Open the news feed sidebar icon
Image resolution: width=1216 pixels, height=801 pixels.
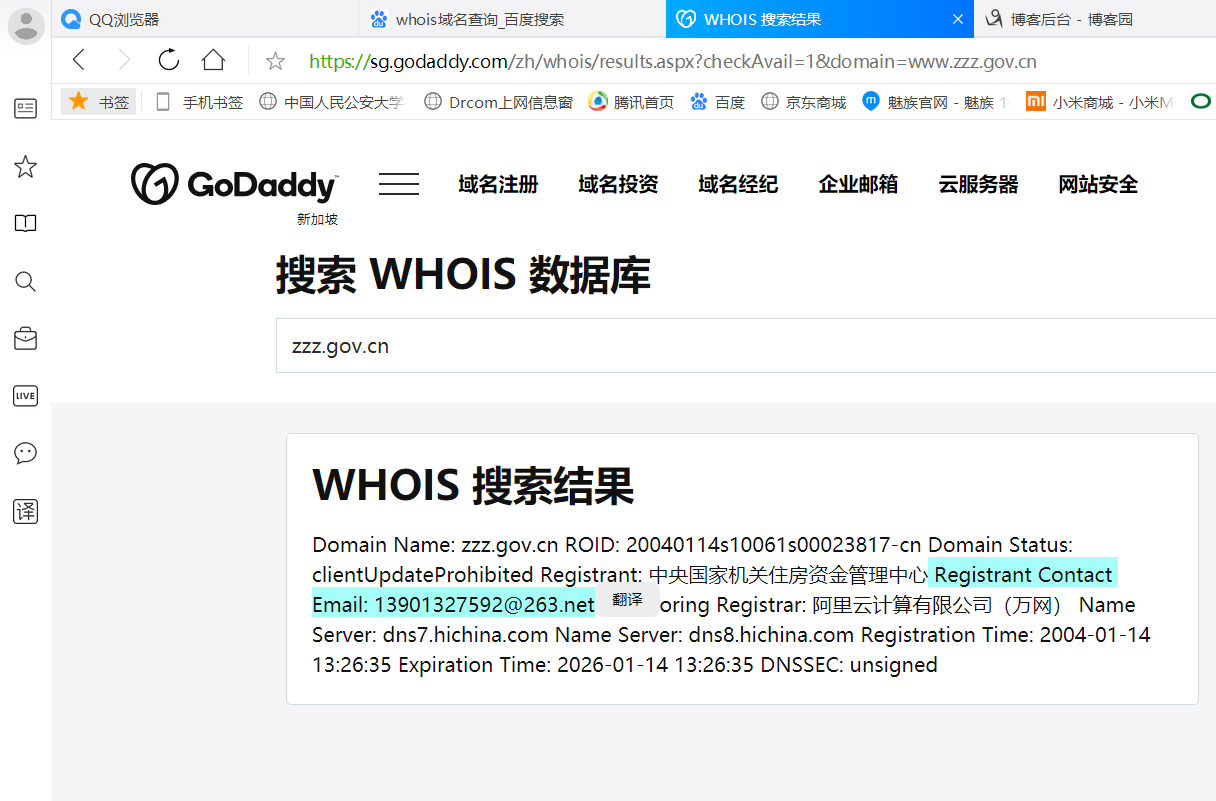(x=26, y=109)
